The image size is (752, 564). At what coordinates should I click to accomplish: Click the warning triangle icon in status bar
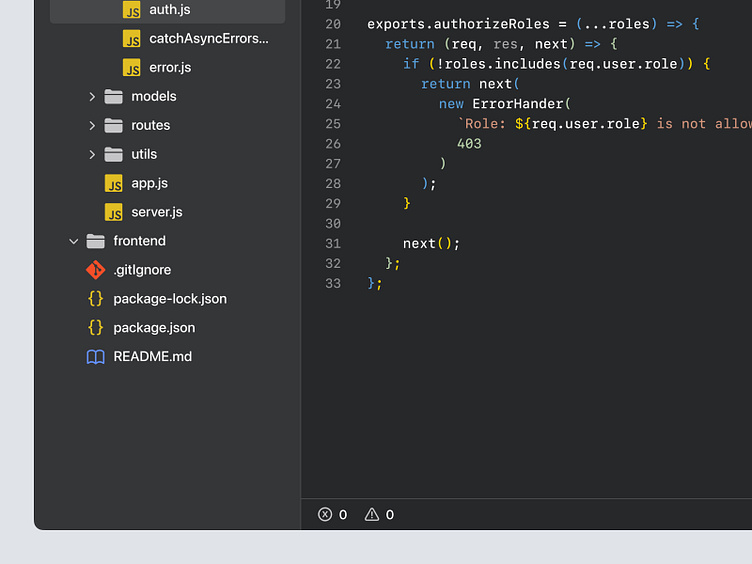click(372, 515)
